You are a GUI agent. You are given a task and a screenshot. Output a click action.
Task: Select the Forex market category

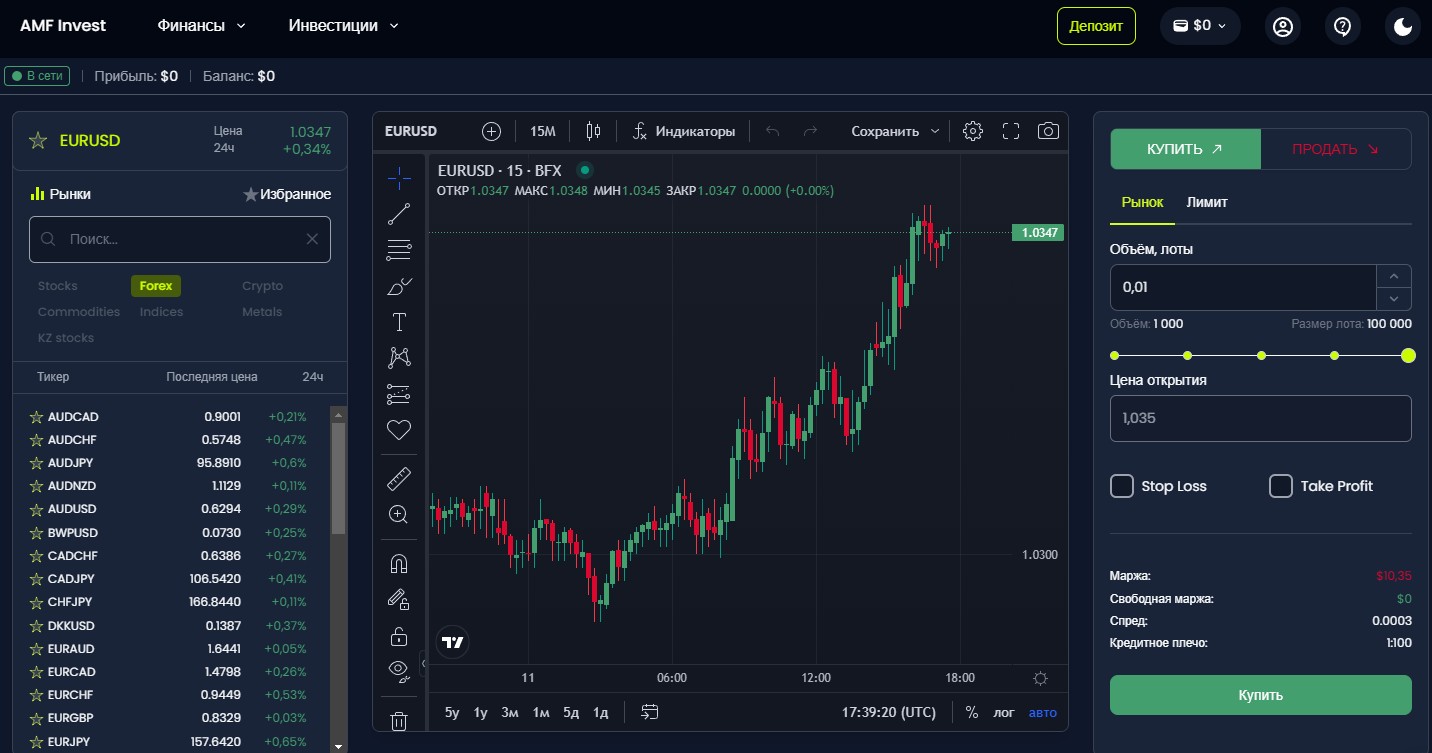coord(156,286)
